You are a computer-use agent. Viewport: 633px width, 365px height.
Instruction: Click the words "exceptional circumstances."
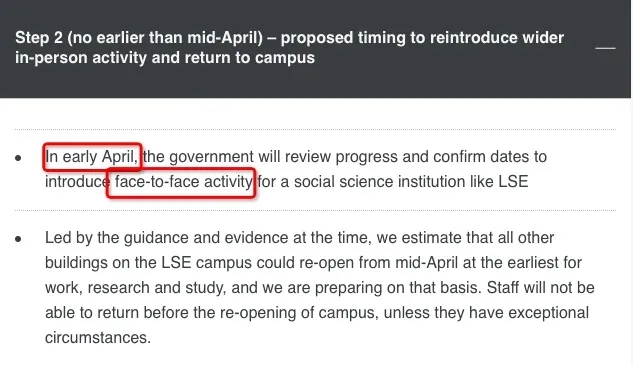317,325
